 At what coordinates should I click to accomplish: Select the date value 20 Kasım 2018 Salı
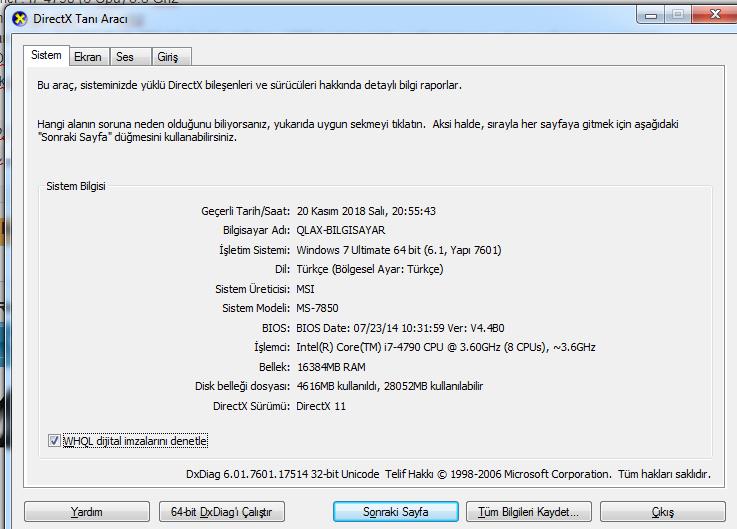point(343,211)
